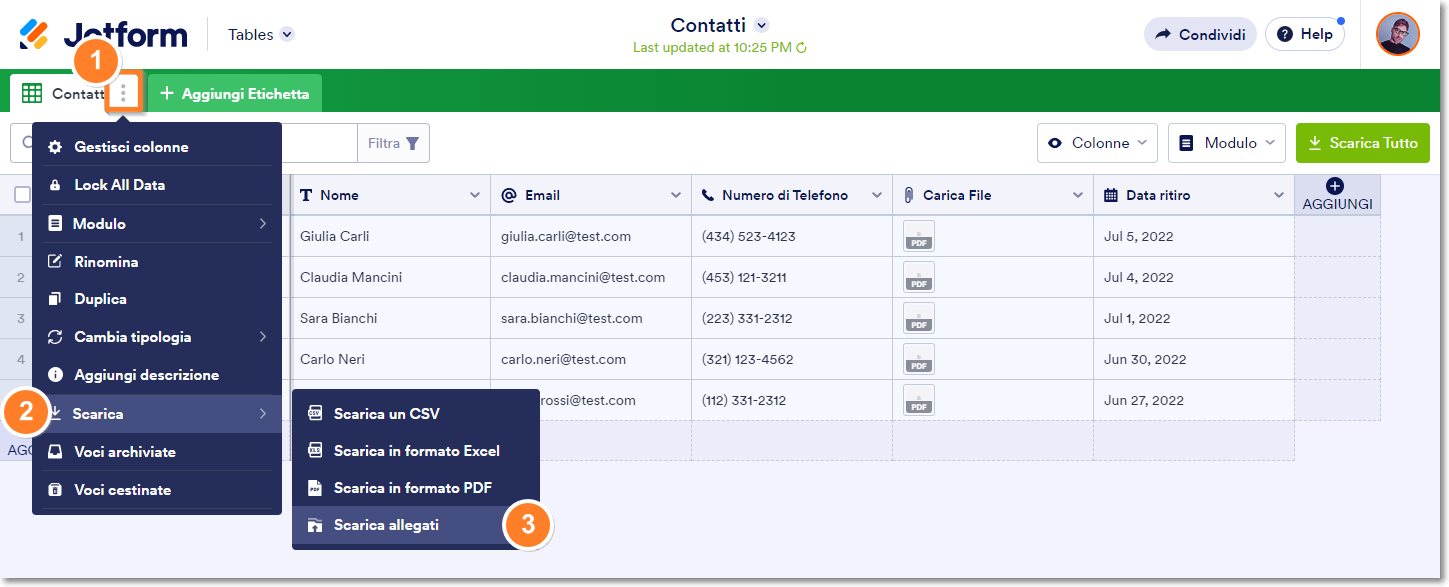This screenshot has height=587, width=1449.
Task: Click the eye icon in Colonne button
Action: pos(1055,143)
